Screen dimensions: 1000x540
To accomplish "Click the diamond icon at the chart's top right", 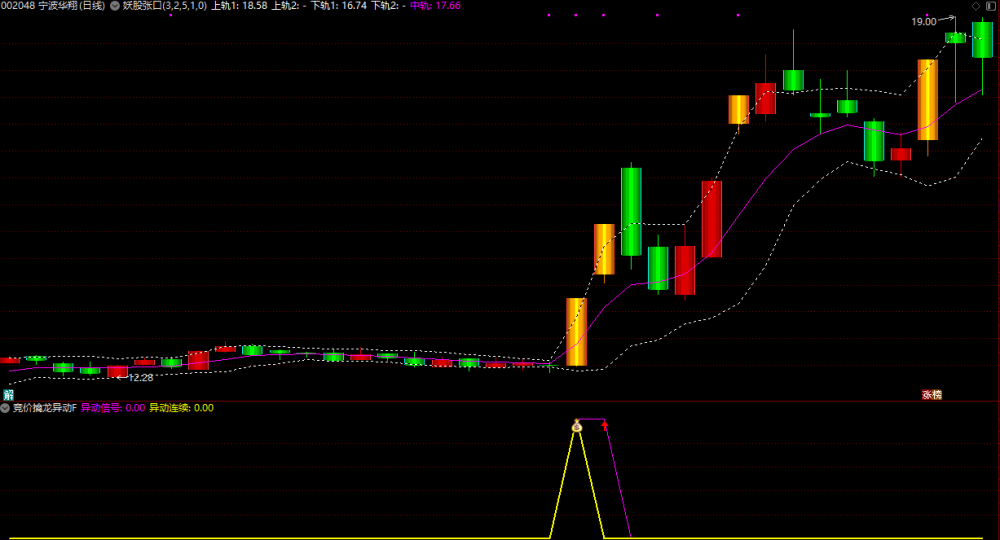I will (976, 6).
